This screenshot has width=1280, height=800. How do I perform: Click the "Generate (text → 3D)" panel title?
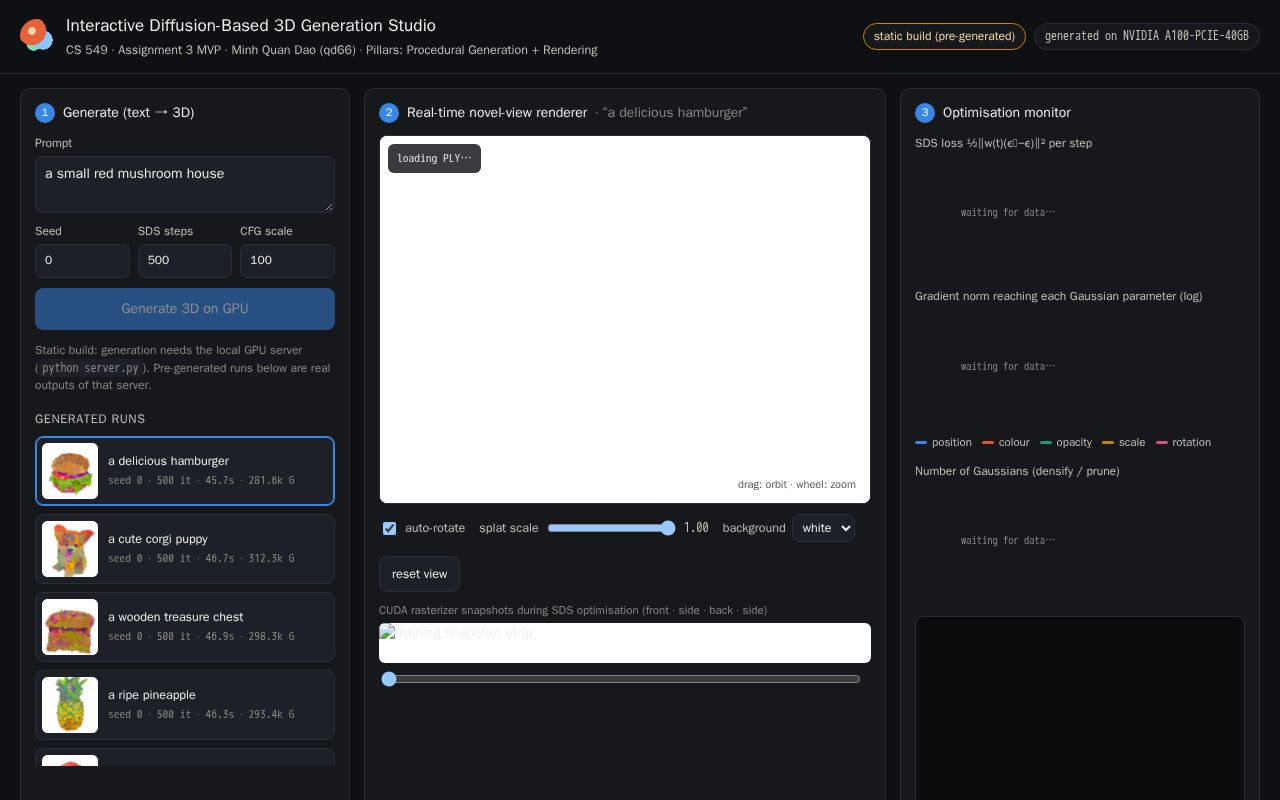tap(128, 113)
